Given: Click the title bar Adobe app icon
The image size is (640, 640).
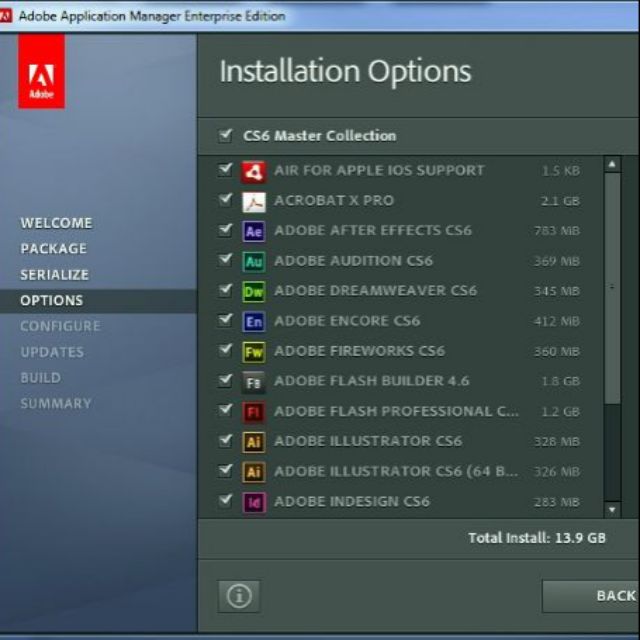Looking at the screenshot, I should coord(5,16).
